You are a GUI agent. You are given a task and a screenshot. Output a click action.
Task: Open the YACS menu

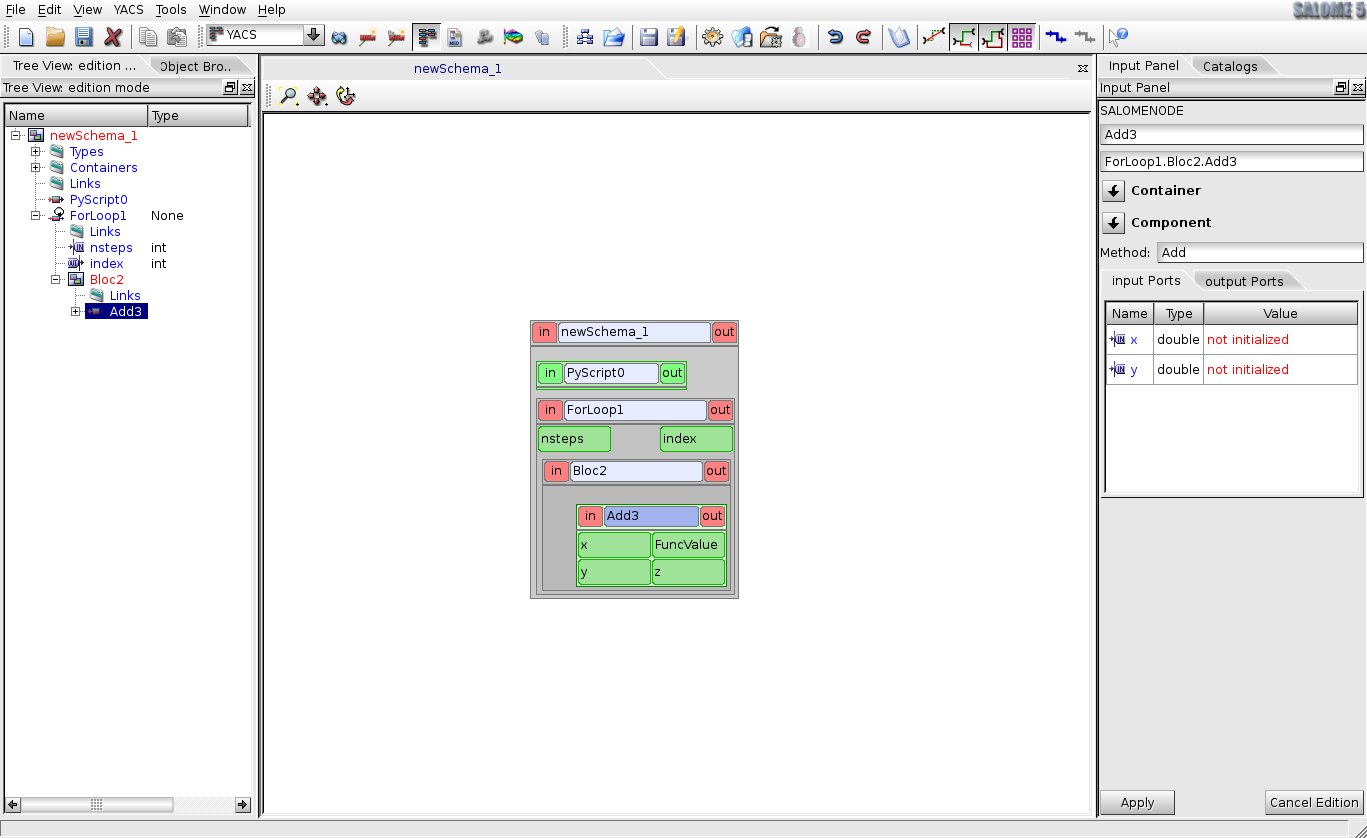point(128,9)
